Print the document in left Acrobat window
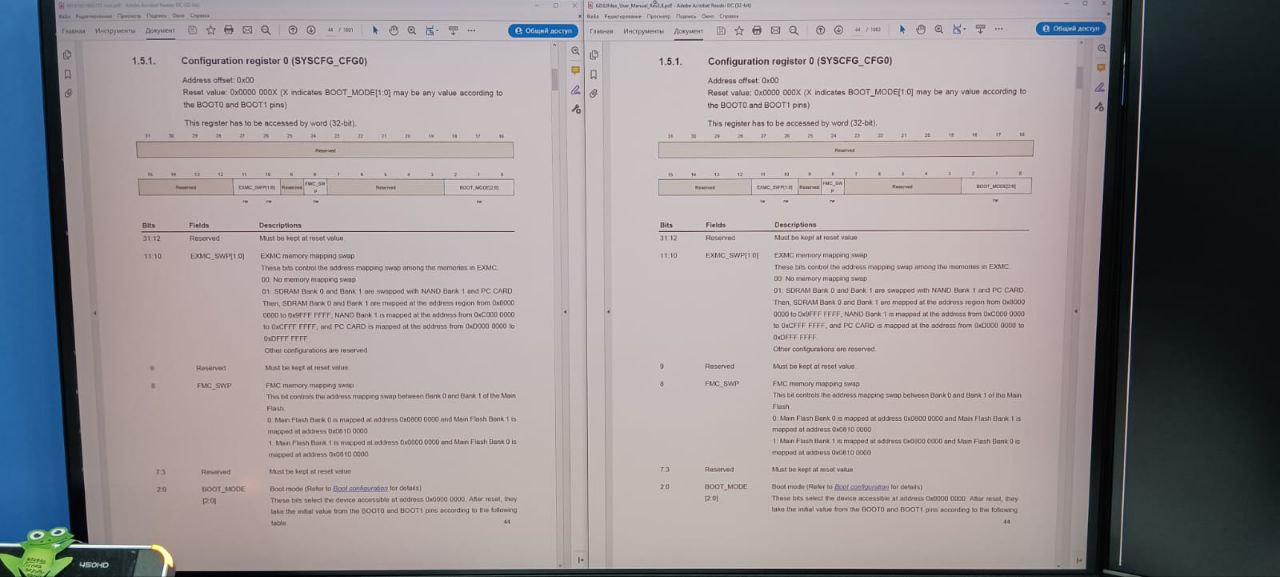This screenshot has height=577, width=1280. (229, 30)
